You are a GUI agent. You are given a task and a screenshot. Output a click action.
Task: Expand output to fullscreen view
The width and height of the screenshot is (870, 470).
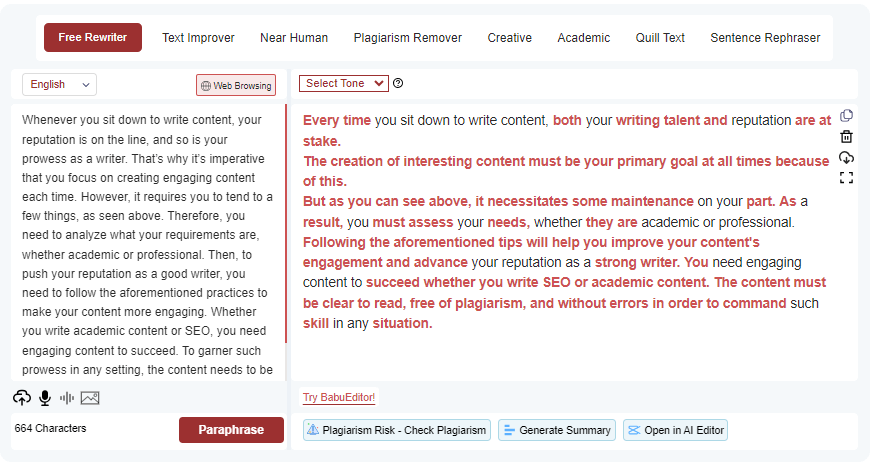click(x=846, y=178)
